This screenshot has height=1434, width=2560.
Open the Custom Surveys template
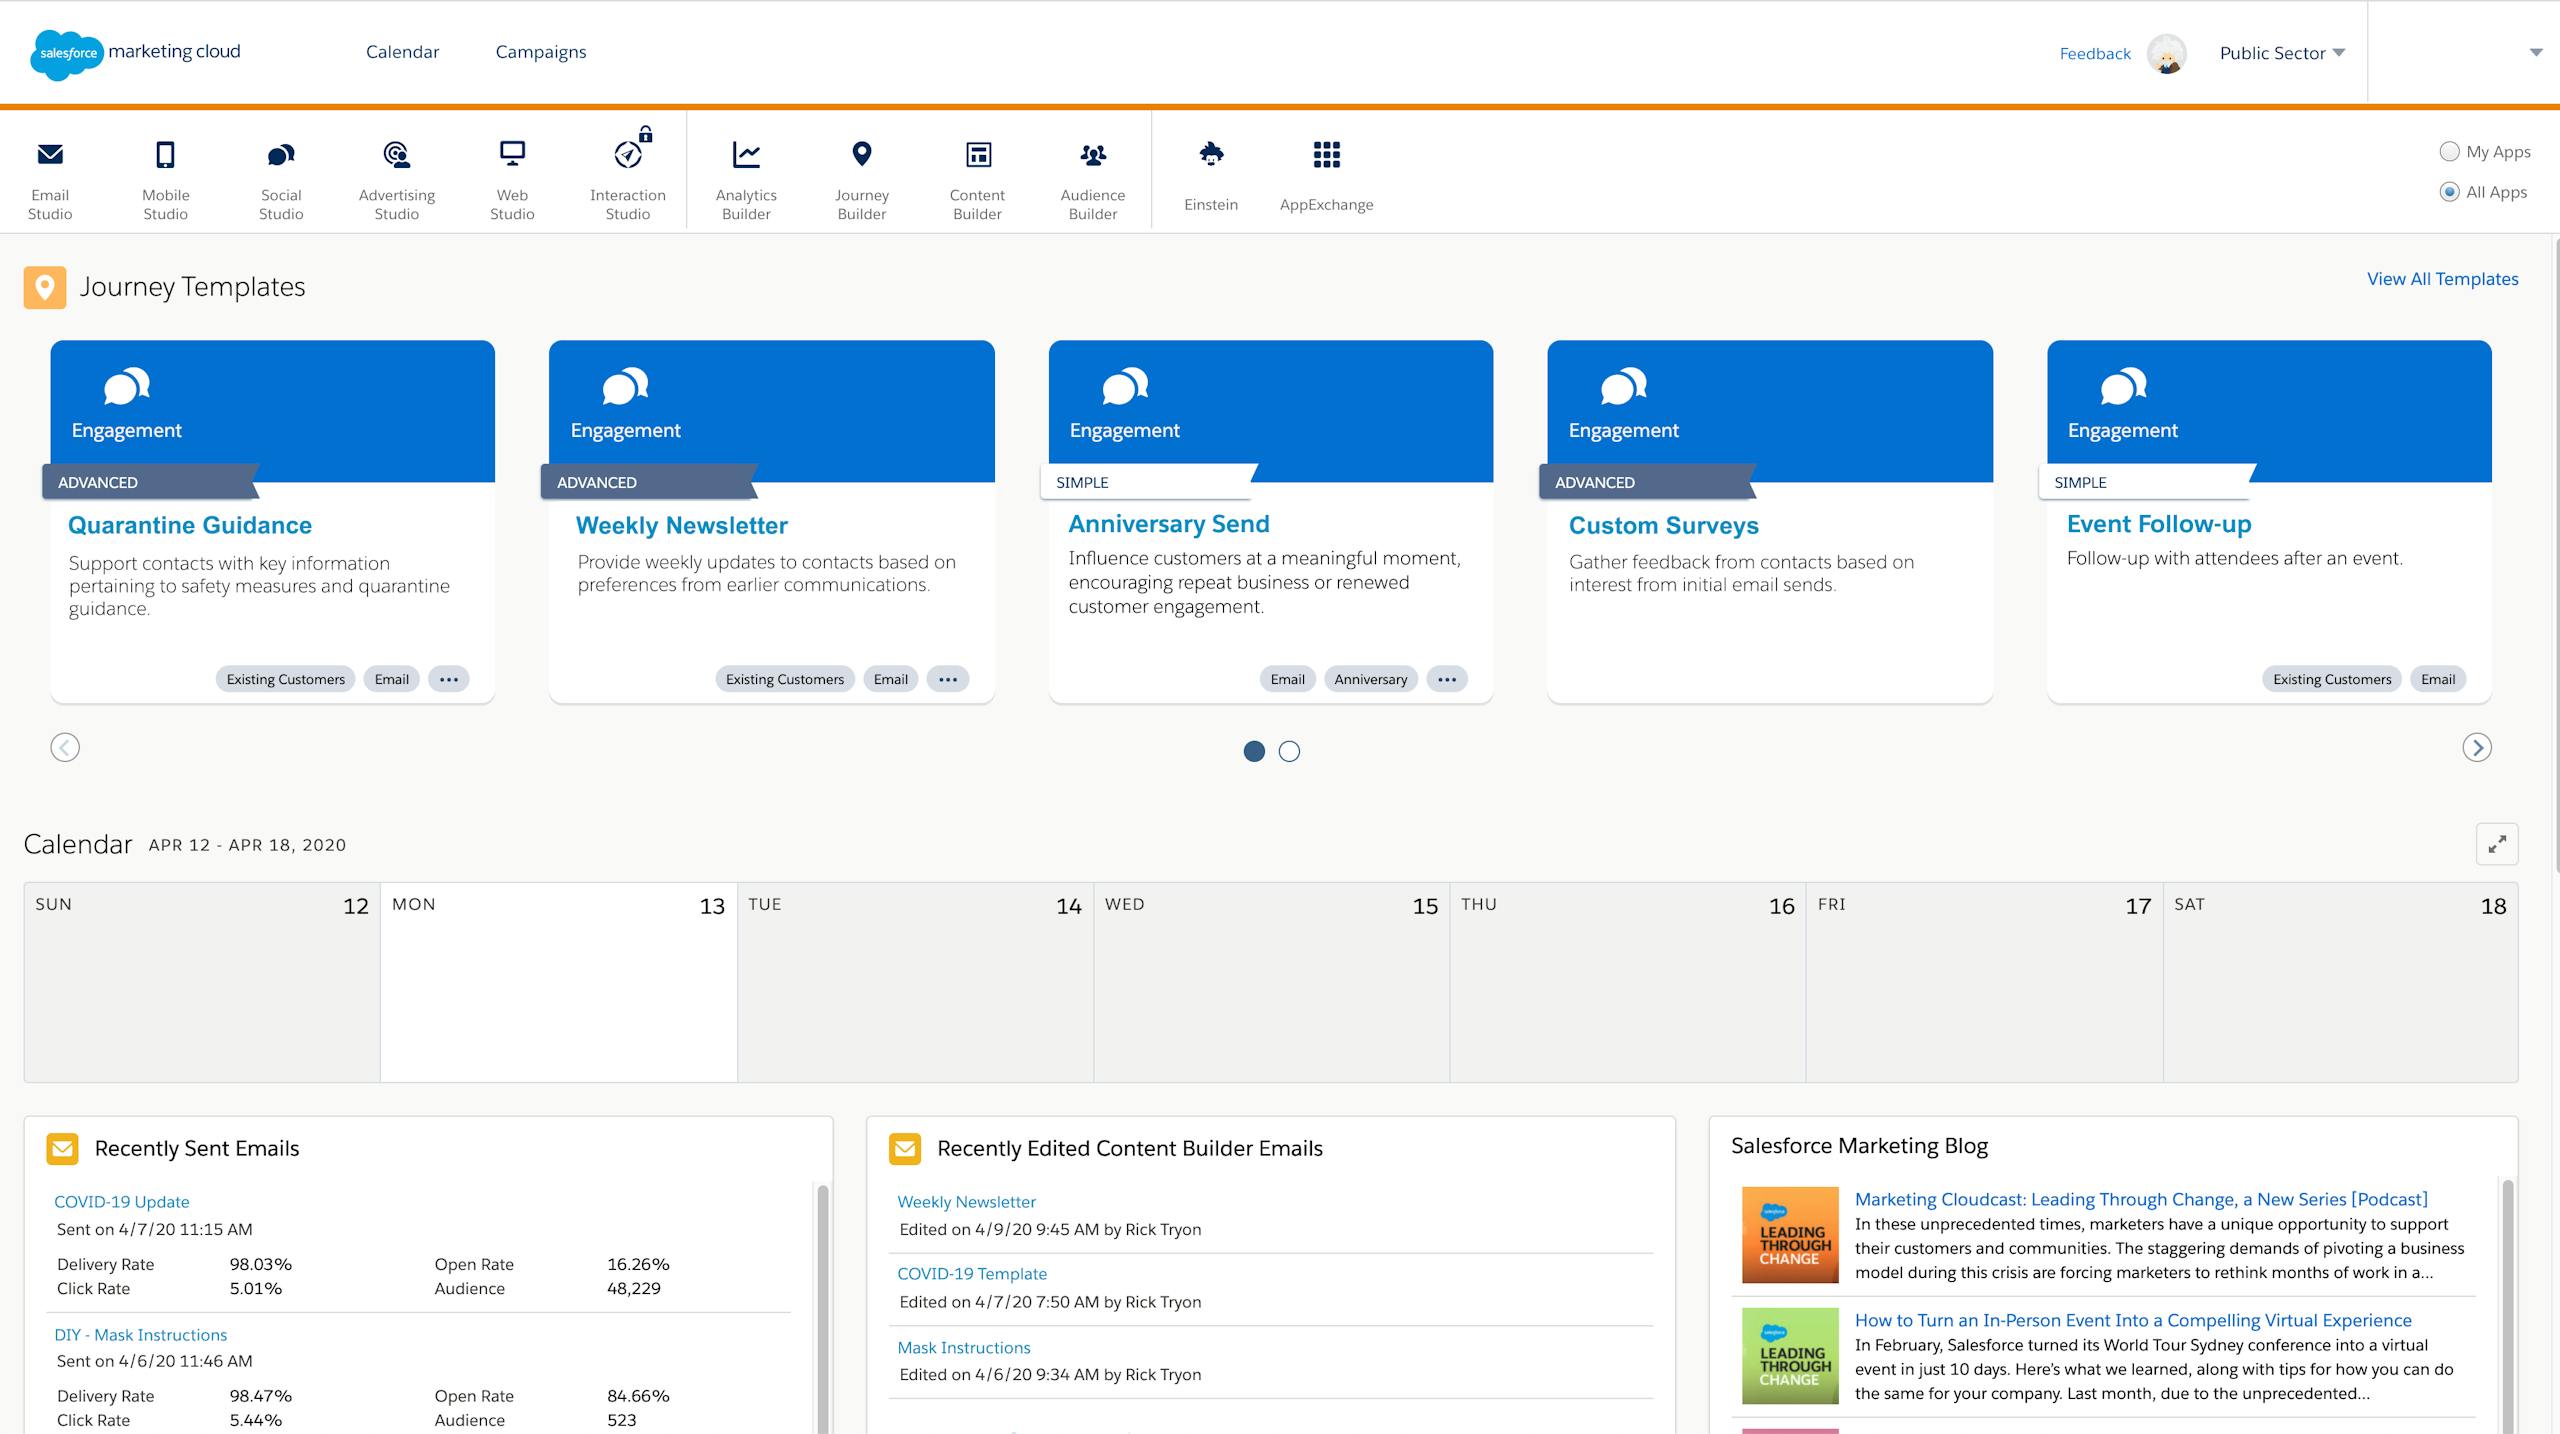pos(1664,525)
